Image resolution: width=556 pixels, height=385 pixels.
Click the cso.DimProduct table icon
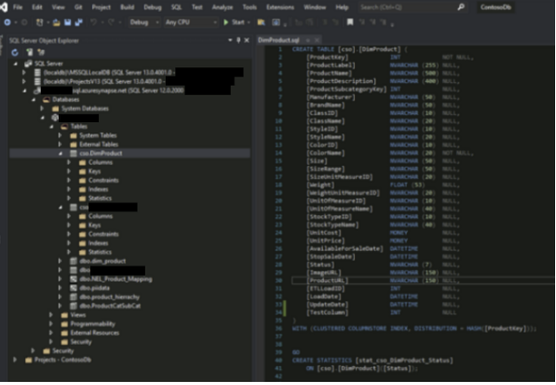(x=73, y=153)
